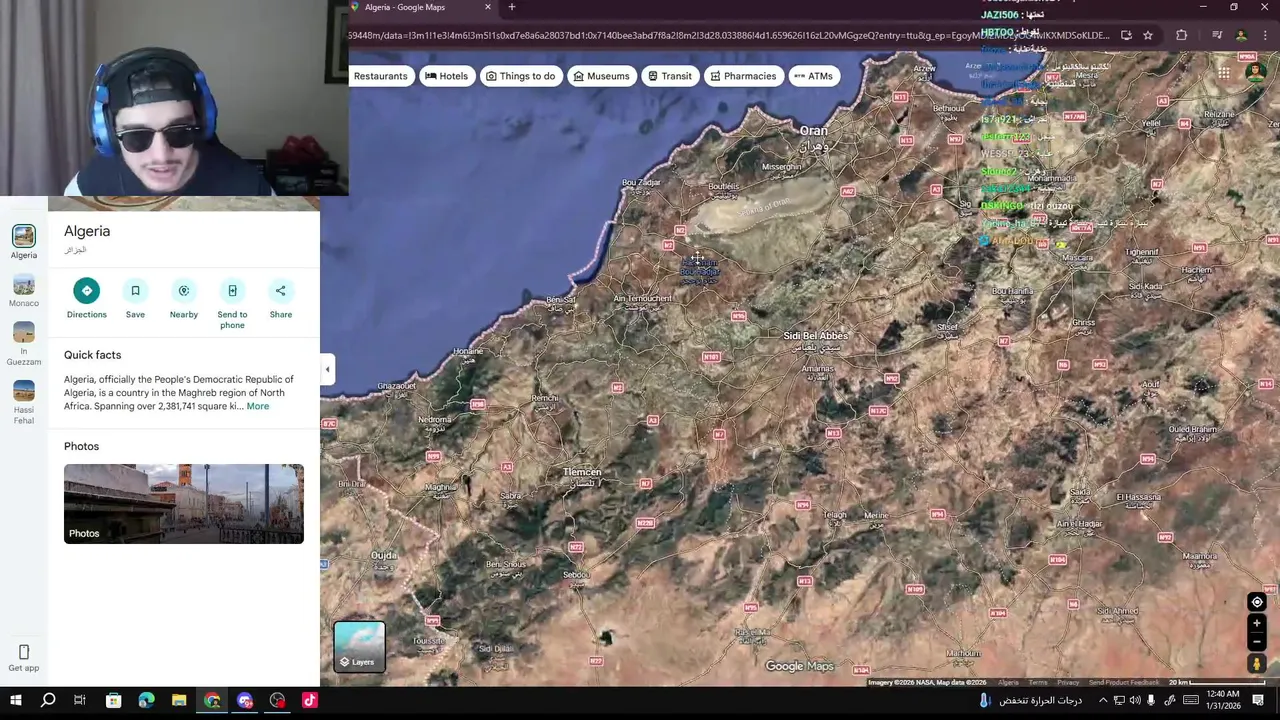Share the Algeria place link
The width and height of the screenshot is (1280, 720).
pyautogui.click(x=281, y=291)
